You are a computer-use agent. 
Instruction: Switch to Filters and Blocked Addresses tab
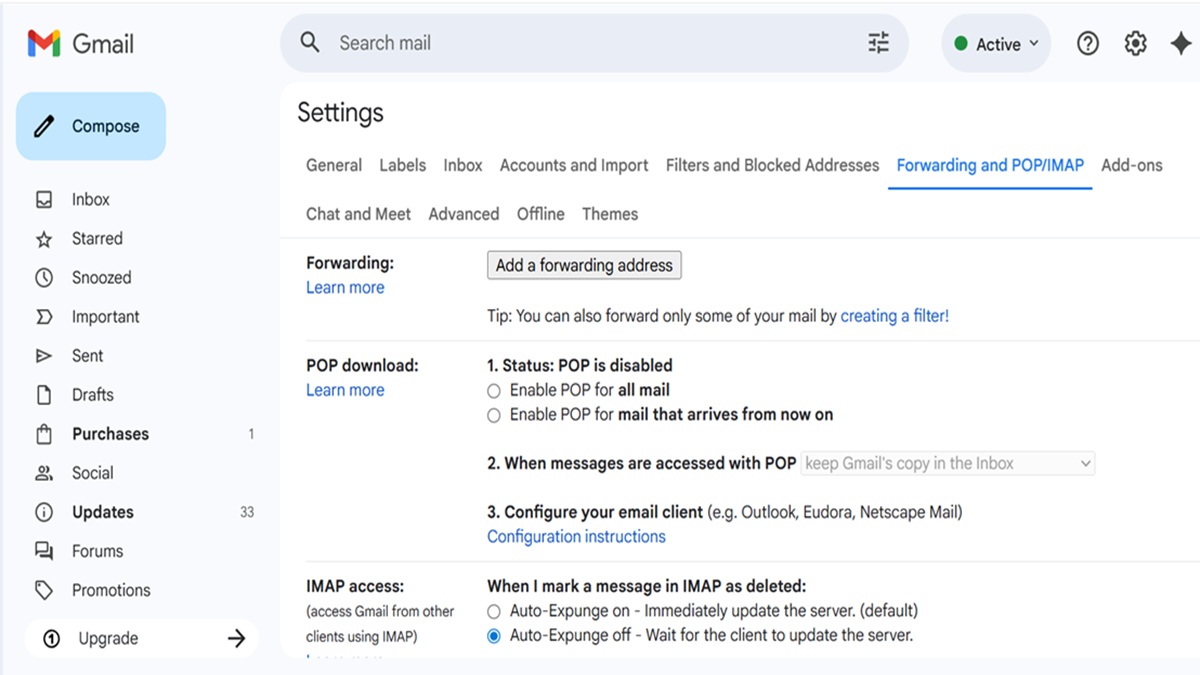tap(772, 166)
